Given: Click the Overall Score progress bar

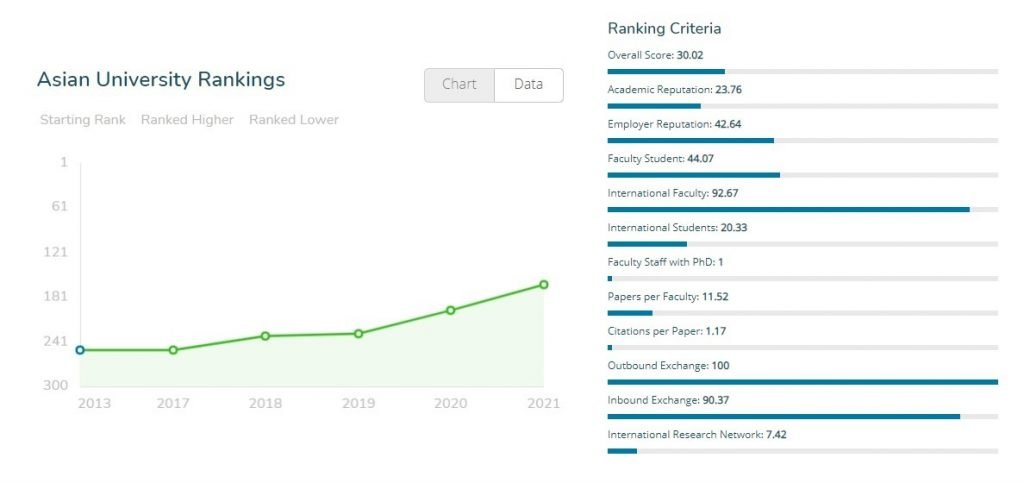Looking at the screenshot, I should pyautogui.click(x=802, y=71).
